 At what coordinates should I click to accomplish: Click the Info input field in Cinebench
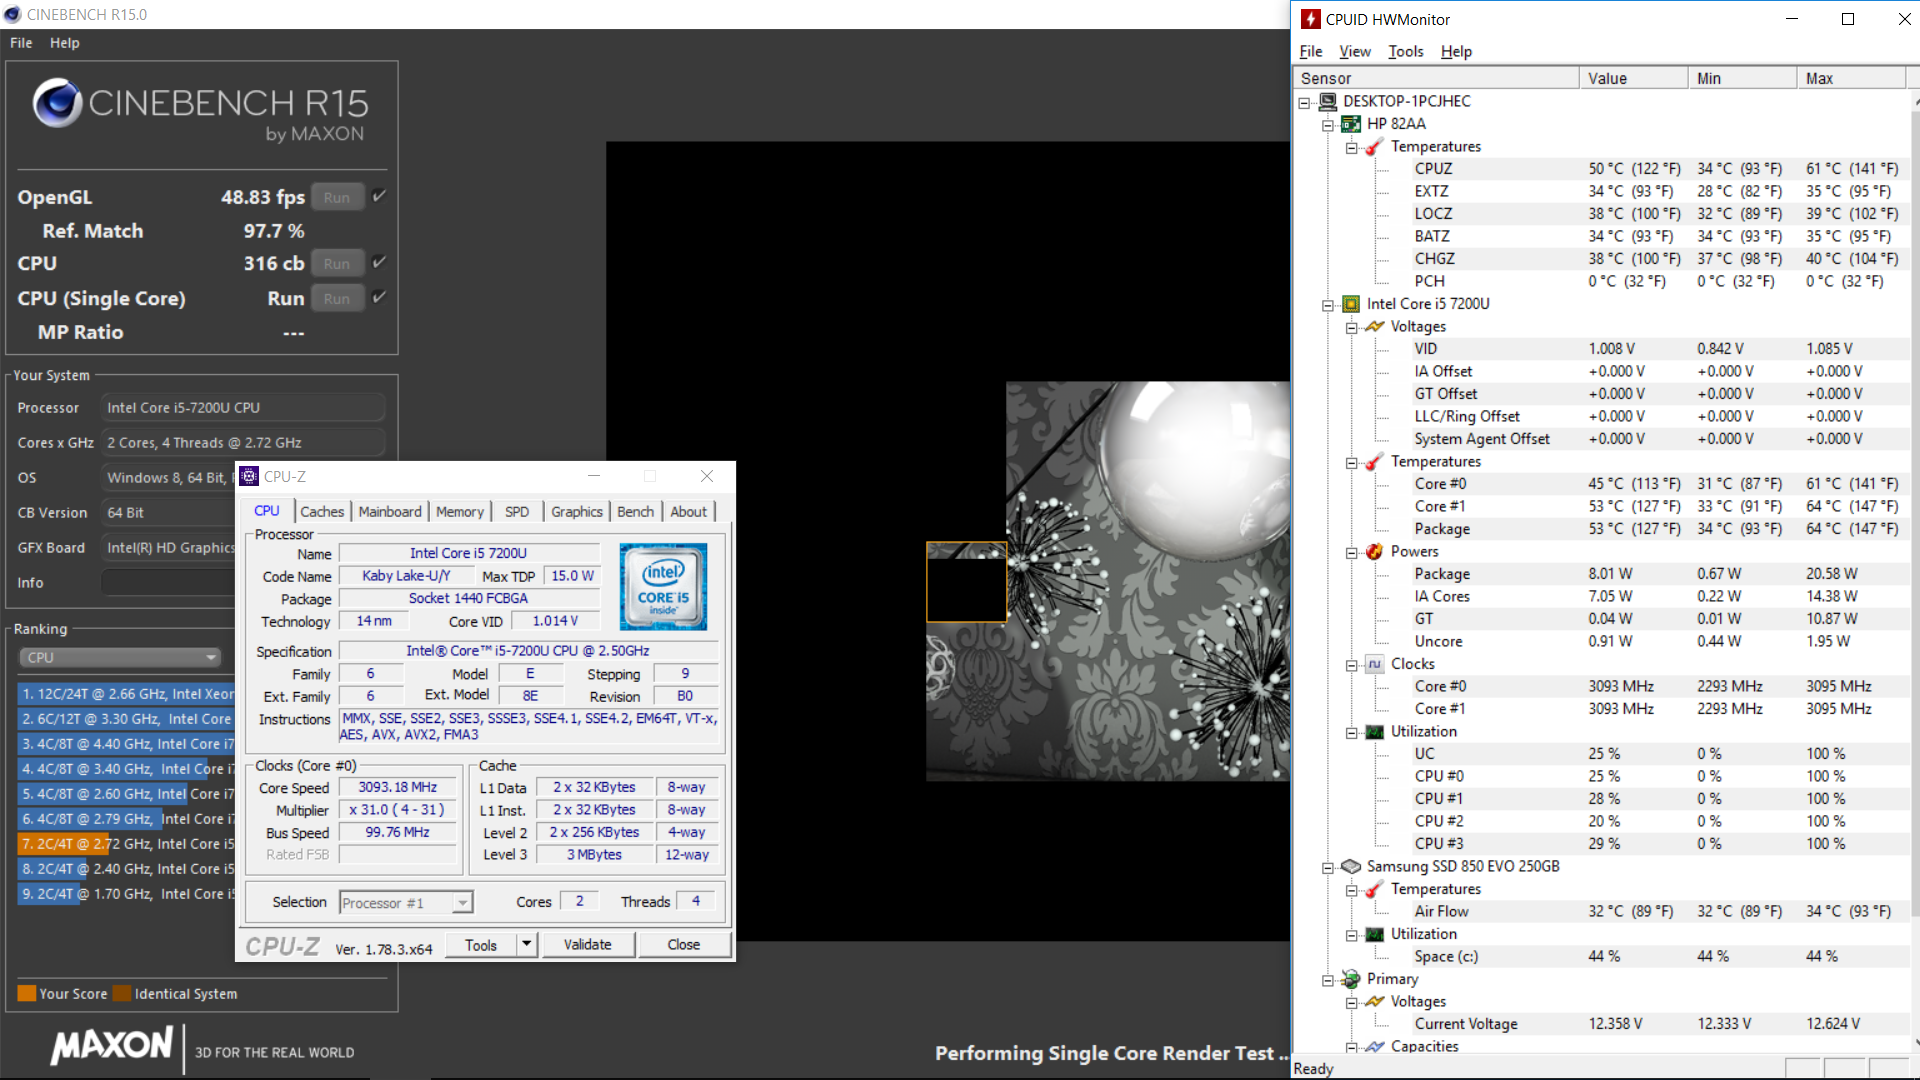point(167,582)
